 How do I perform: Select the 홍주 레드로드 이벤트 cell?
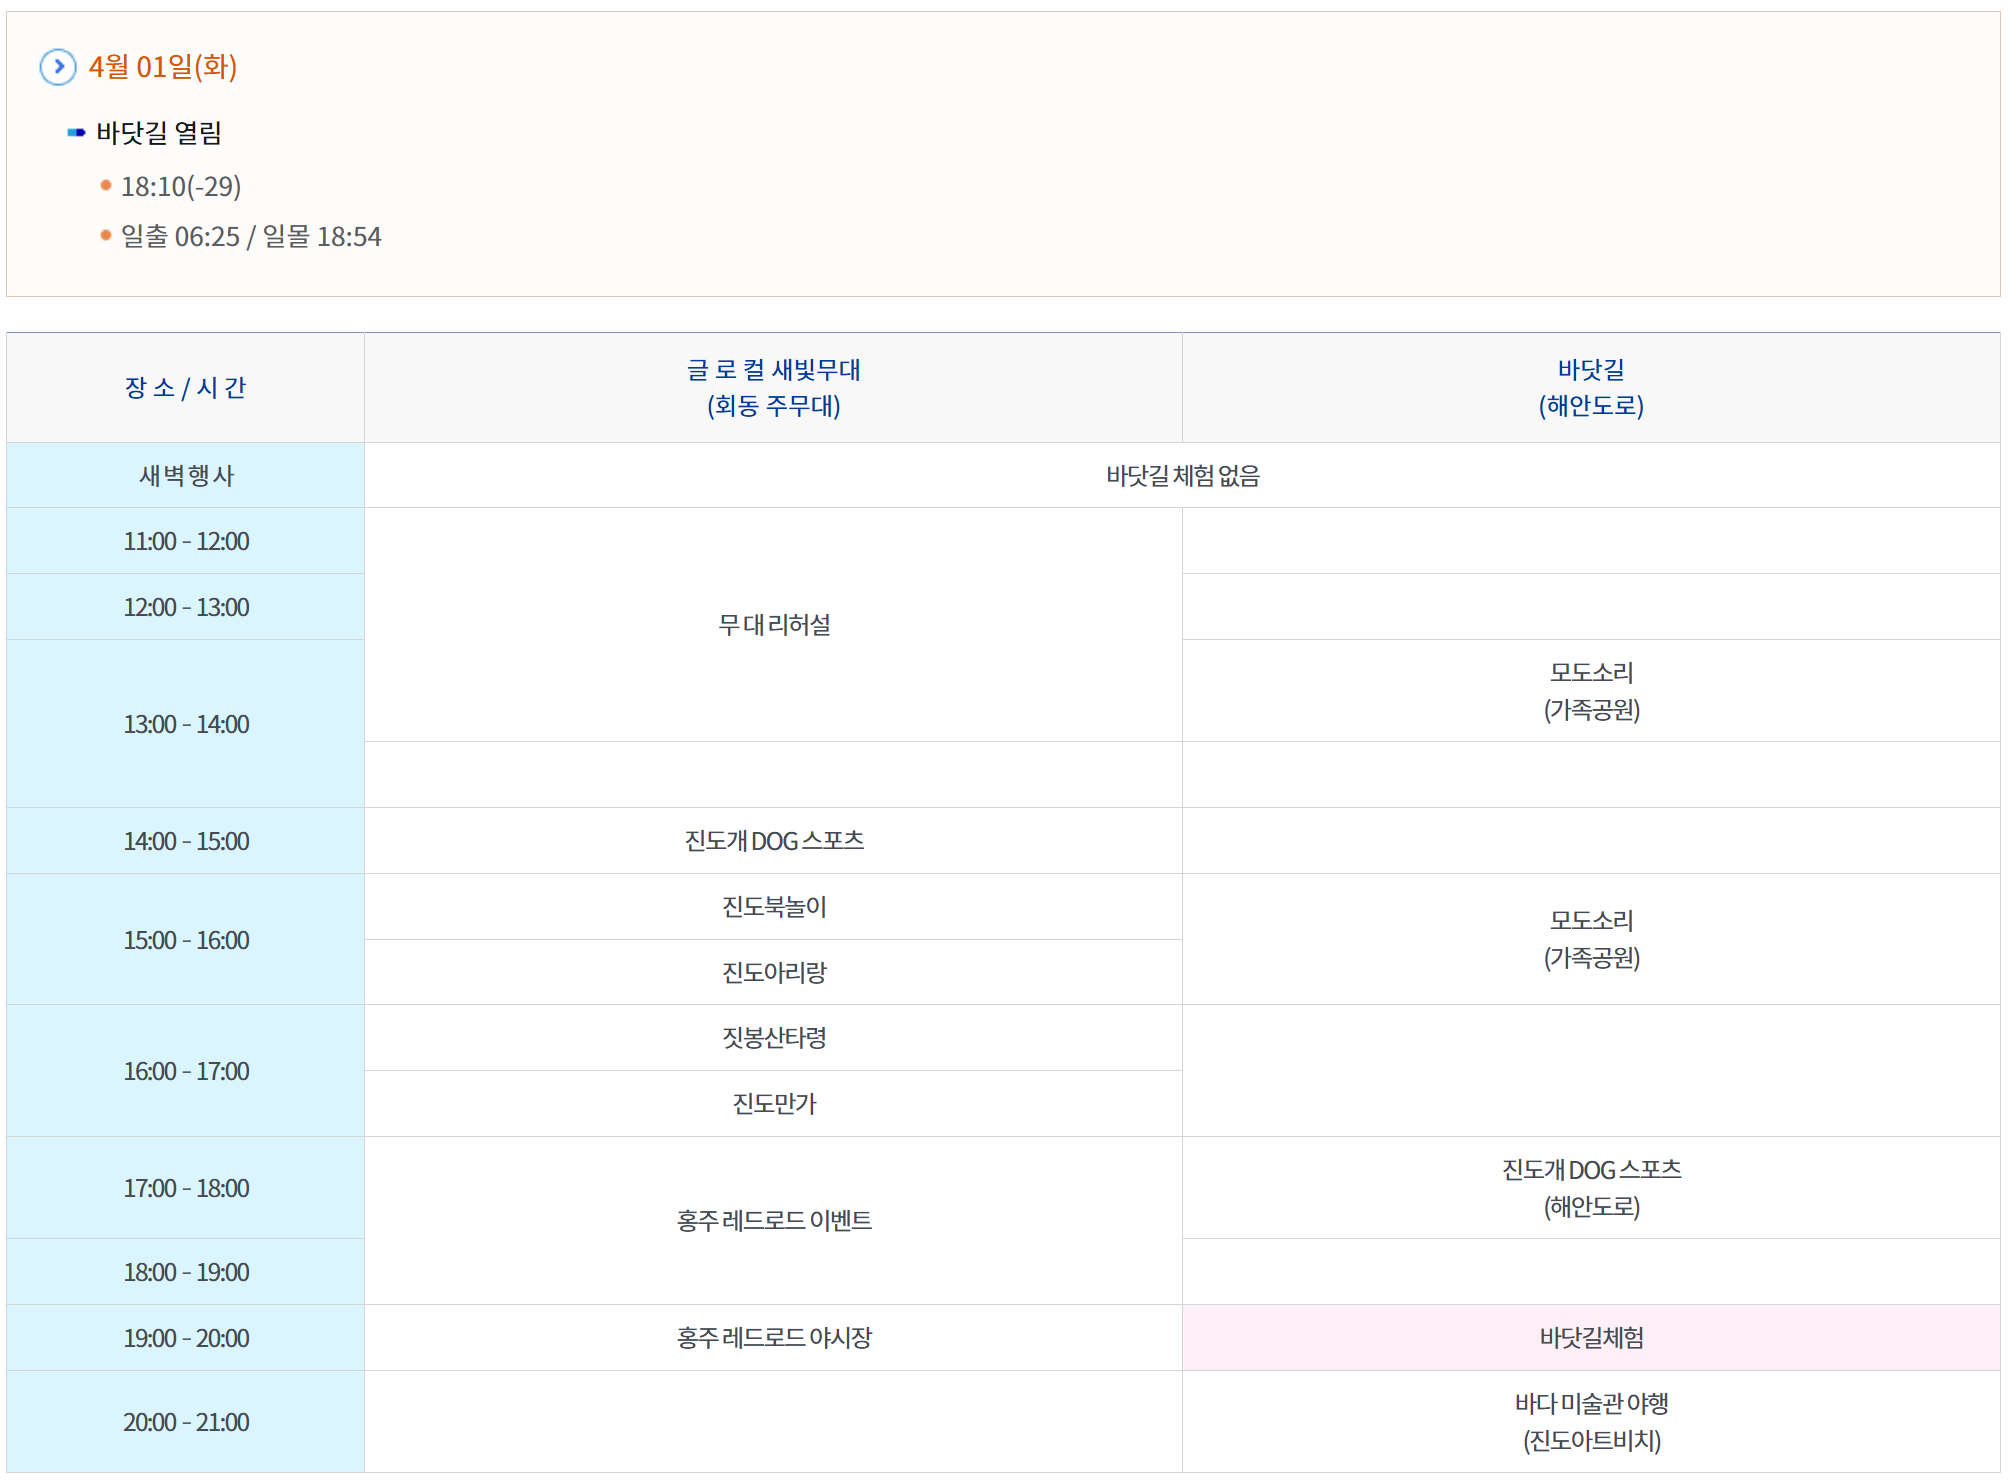pyautogui.click(x=773, y=1220)
